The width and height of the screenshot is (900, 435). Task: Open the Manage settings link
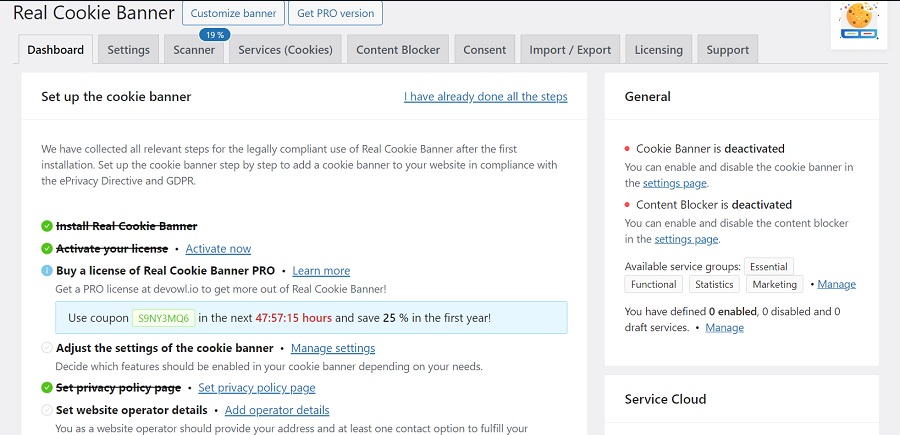point(333,348)
